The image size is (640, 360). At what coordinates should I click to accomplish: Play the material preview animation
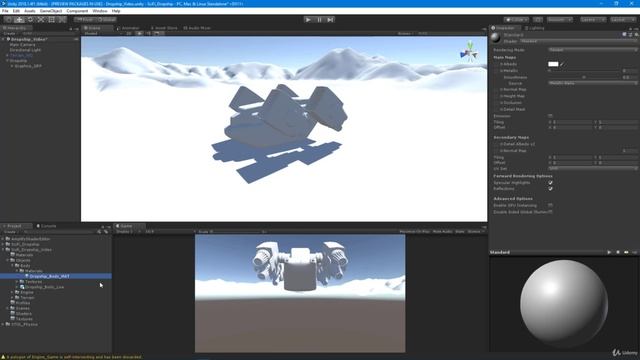(x=609, y=252)
